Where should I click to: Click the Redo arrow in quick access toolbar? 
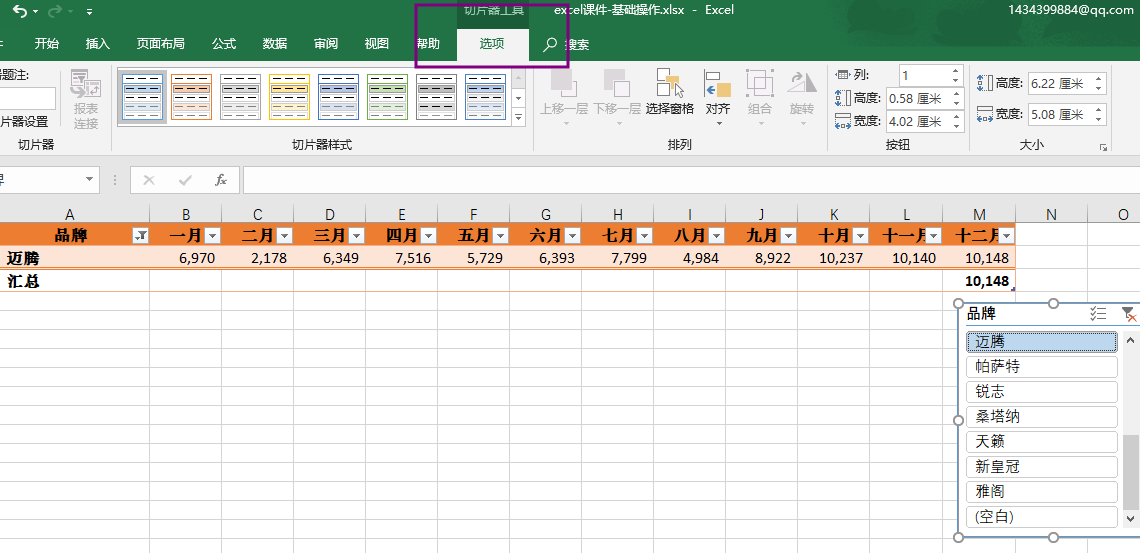point(55,11)
